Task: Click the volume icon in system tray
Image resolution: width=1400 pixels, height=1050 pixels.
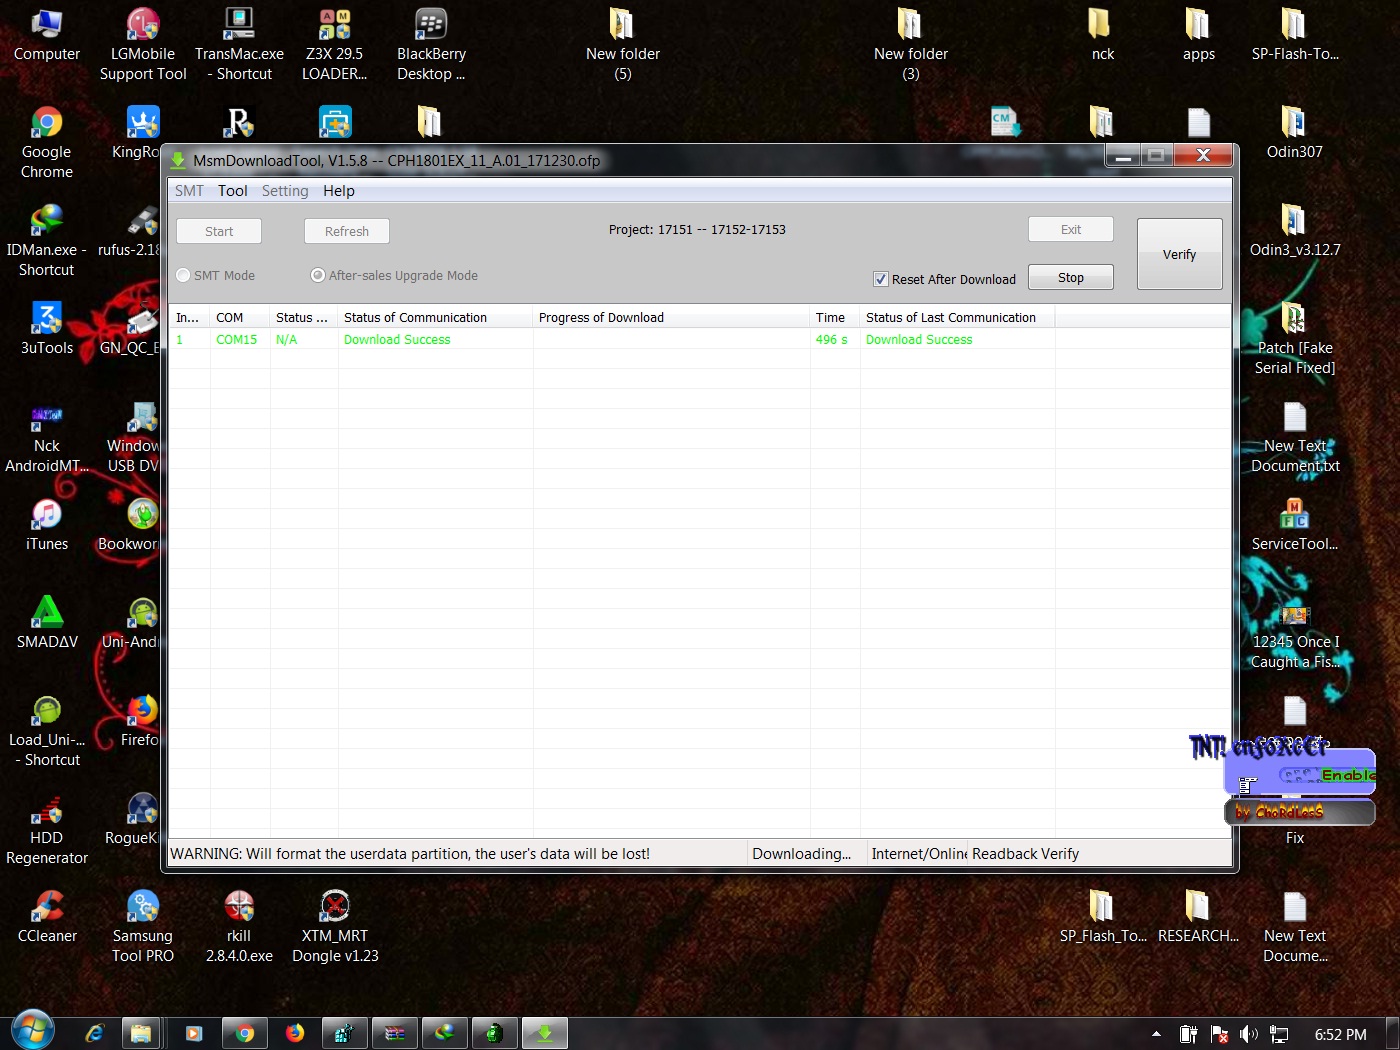Action: point(1248,1034)
